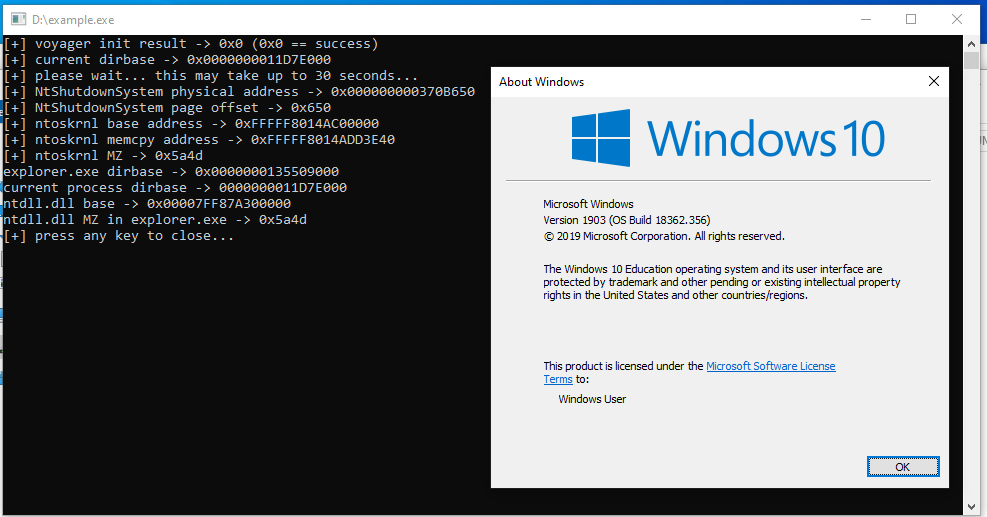987x517 pixels.
Task: Click the "Windows User" licensee name
Action: pos(592,399)
